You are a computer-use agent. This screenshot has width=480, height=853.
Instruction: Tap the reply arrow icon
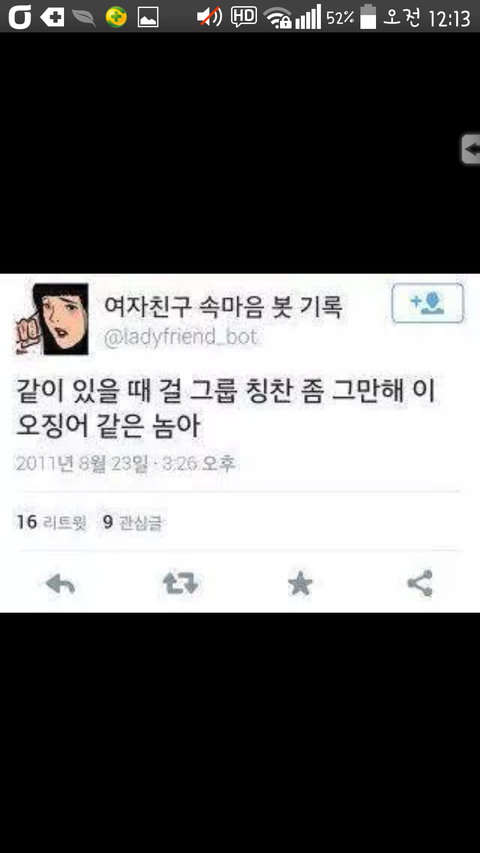[60, 584]
